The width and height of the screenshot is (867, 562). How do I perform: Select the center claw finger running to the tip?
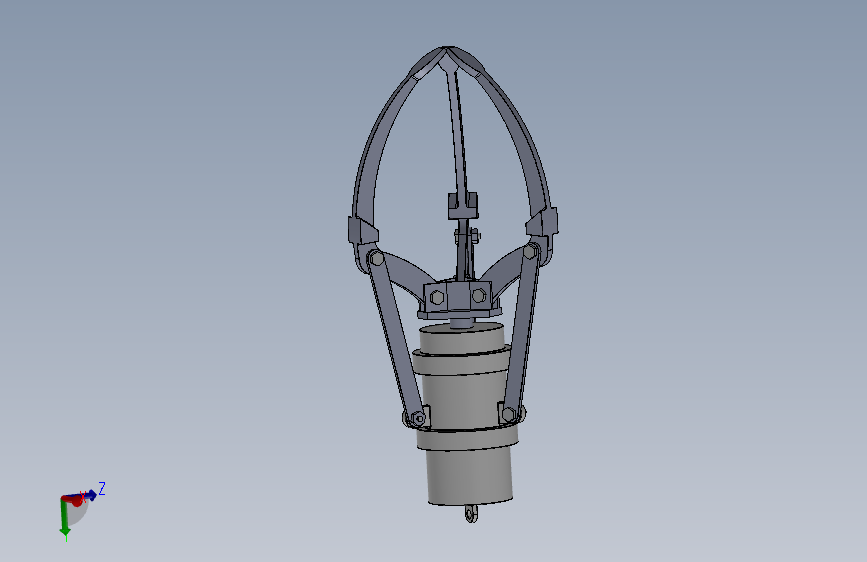pos(457,130)
